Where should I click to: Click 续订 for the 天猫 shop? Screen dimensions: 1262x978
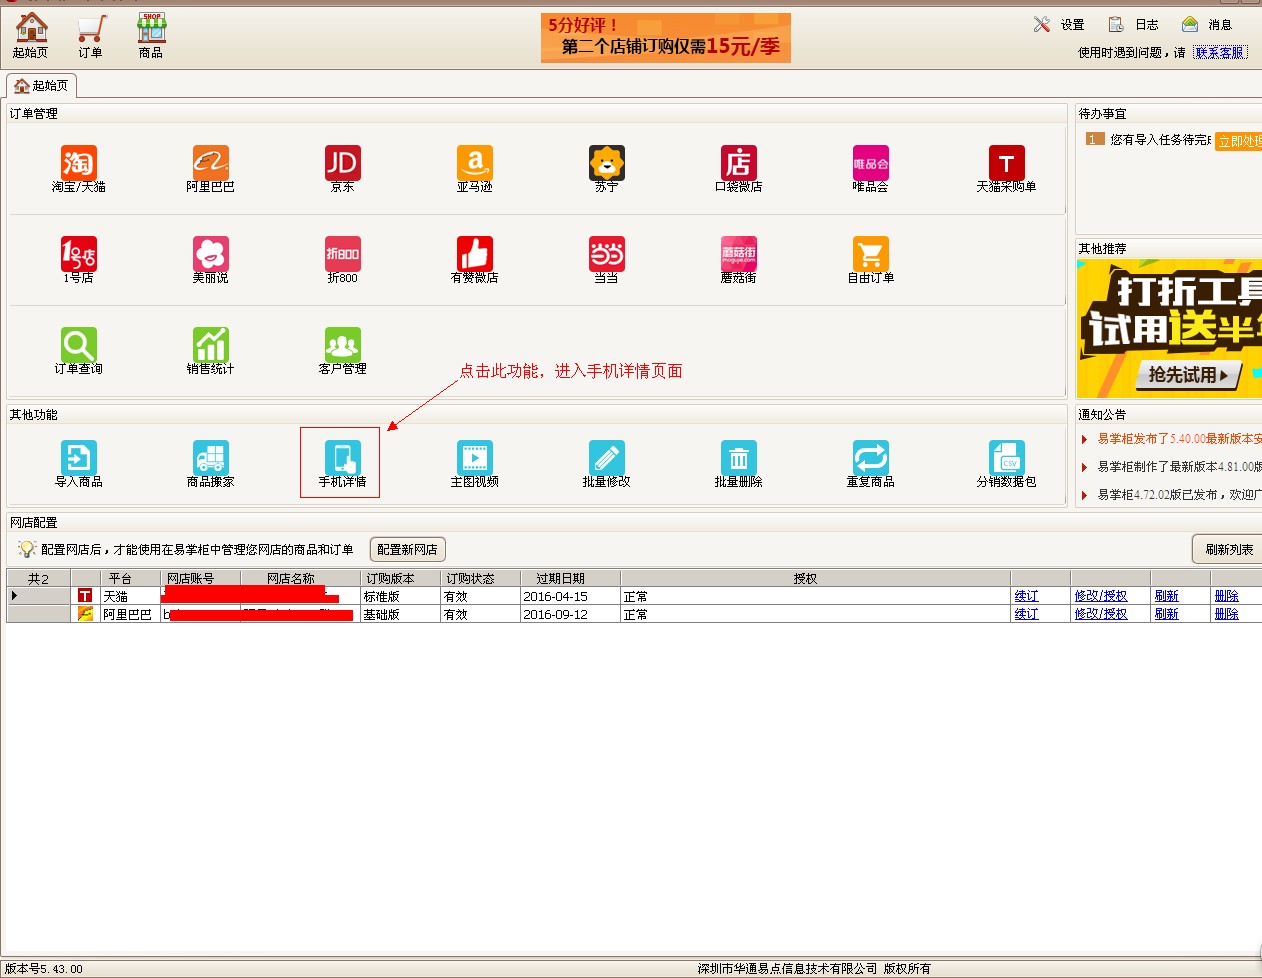pos(1026,596)
